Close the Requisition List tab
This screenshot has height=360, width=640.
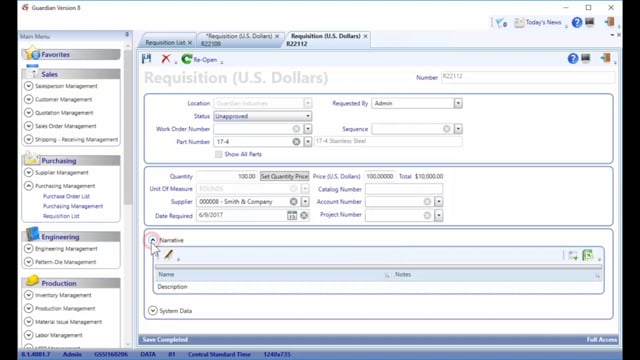click(190, 42)
